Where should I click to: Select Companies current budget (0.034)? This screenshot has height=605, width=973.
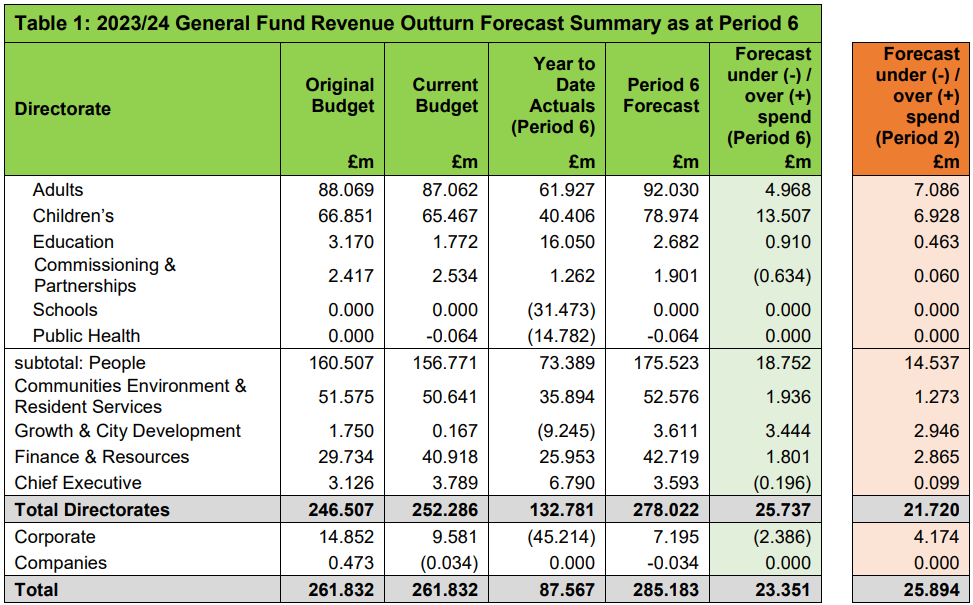[x=449, y=563]
